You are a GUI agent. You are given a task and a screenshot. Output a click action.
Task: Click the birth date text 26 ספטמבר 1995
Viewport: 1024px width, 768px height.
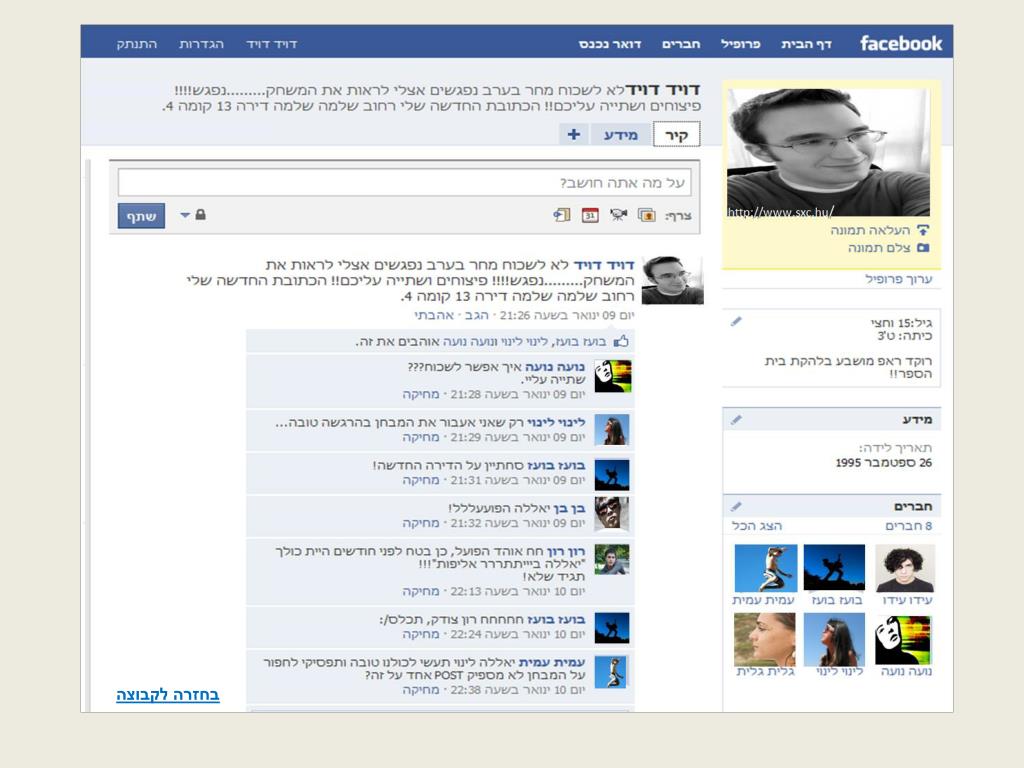[884, 462]
